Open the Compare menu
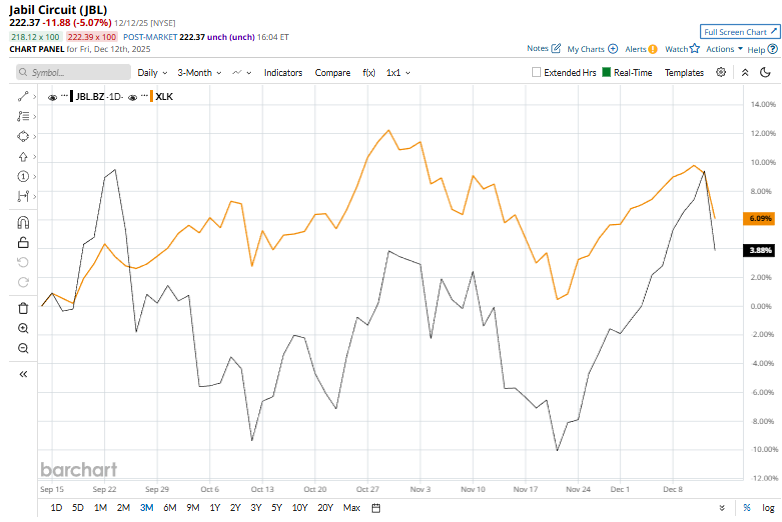782x522 pixels. coord(333,73)
